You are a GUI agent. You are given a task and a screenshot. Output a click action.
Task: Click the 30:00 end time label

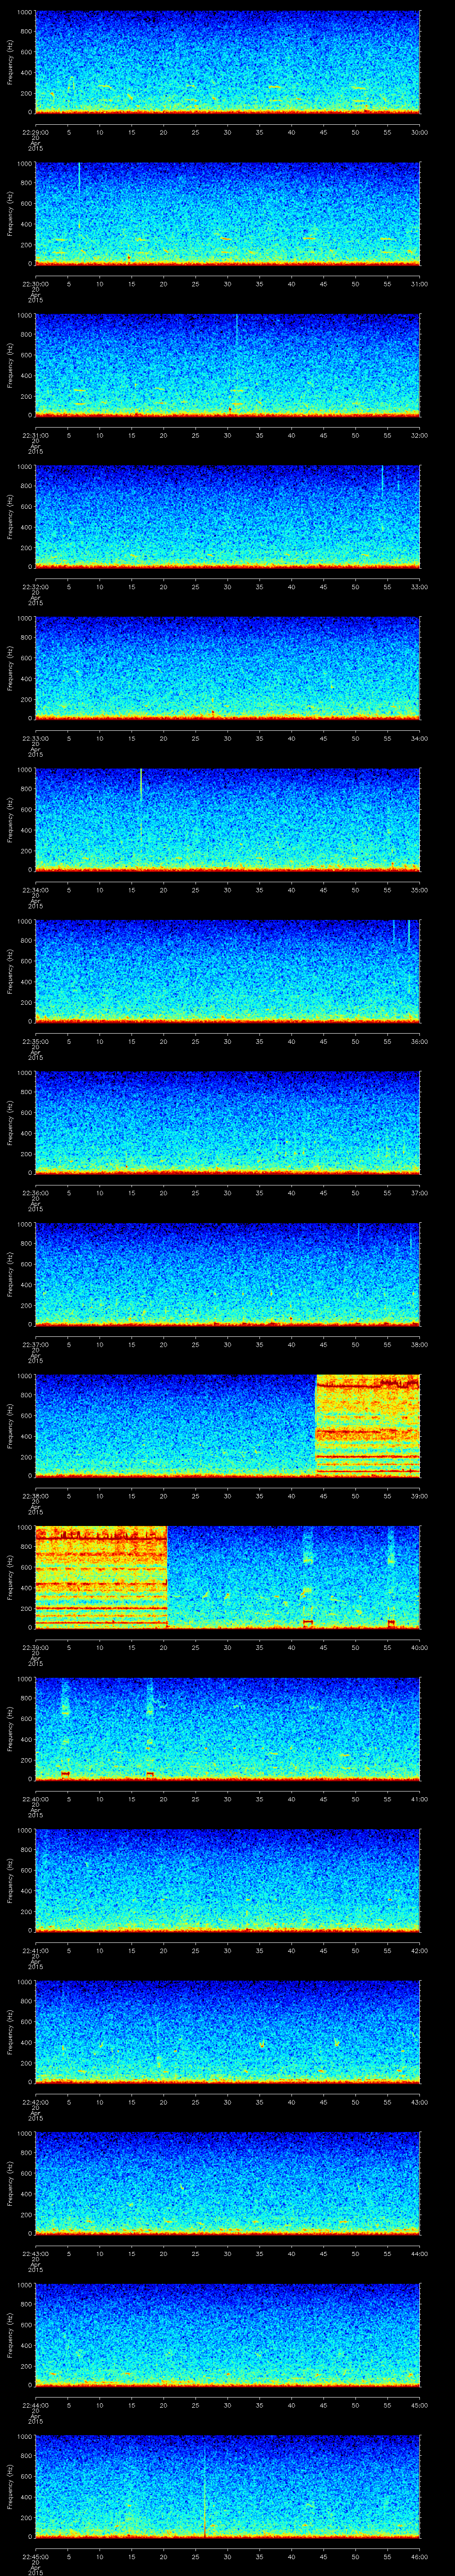tap(419, 132)
